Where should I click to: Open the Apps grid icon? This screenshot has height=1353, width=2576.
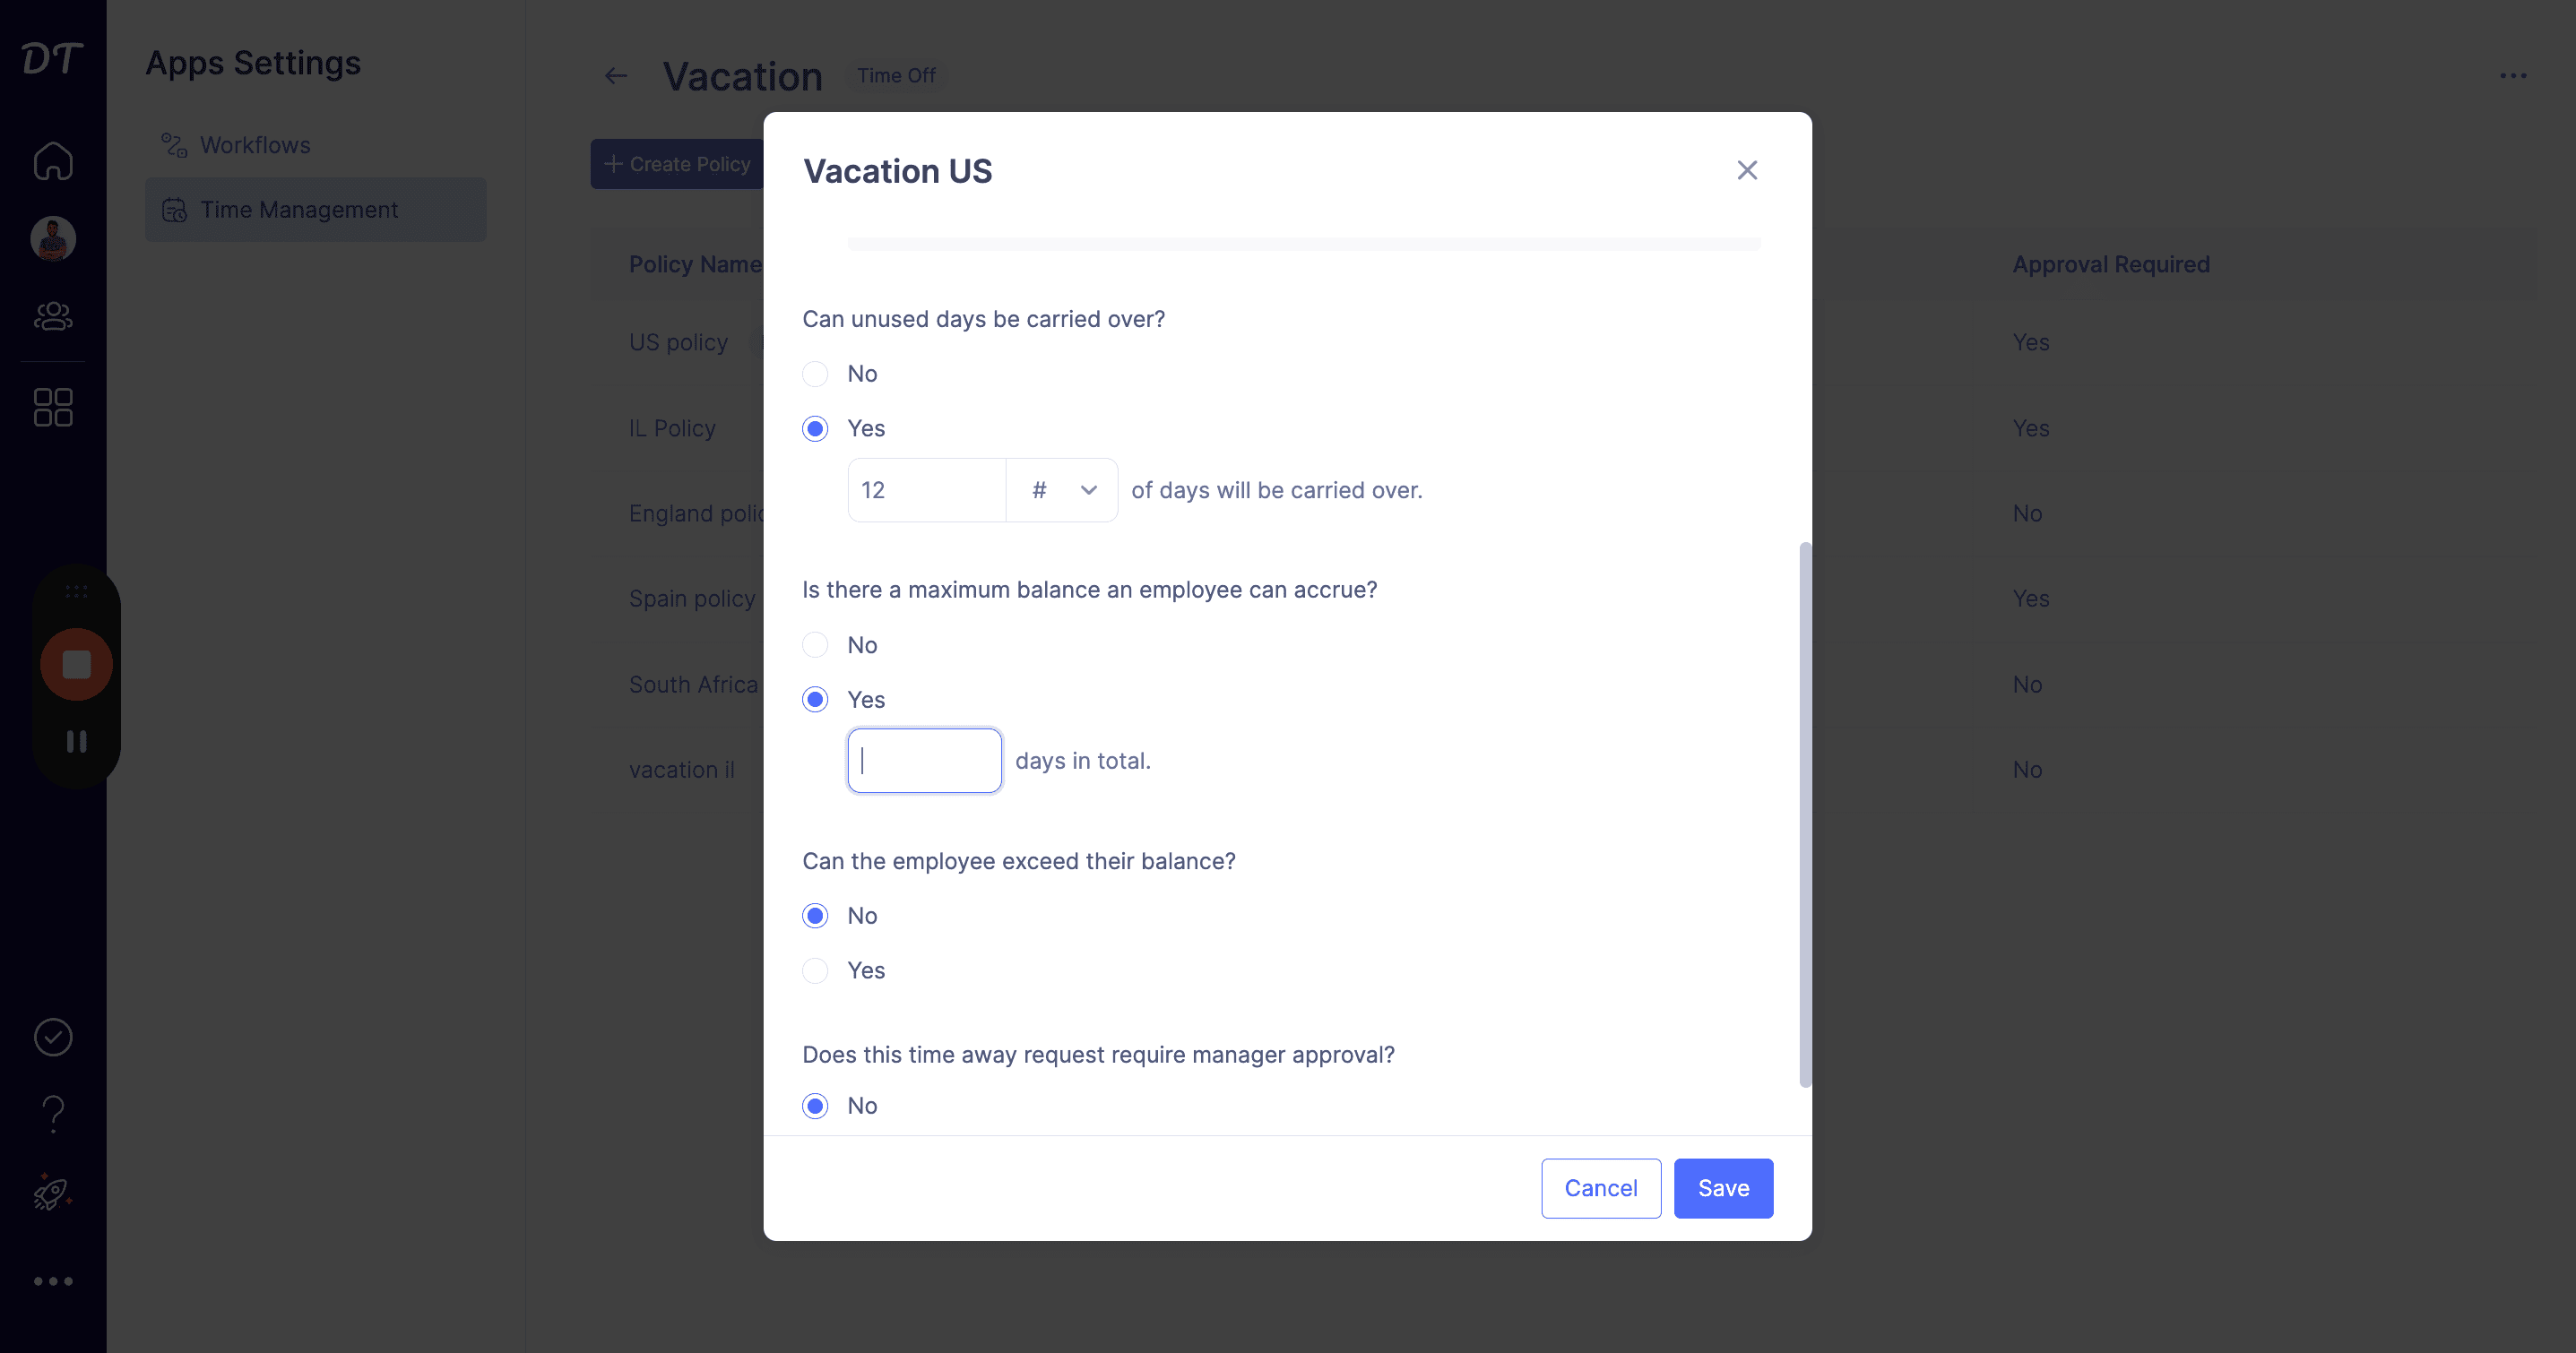(x=53, y=408)
